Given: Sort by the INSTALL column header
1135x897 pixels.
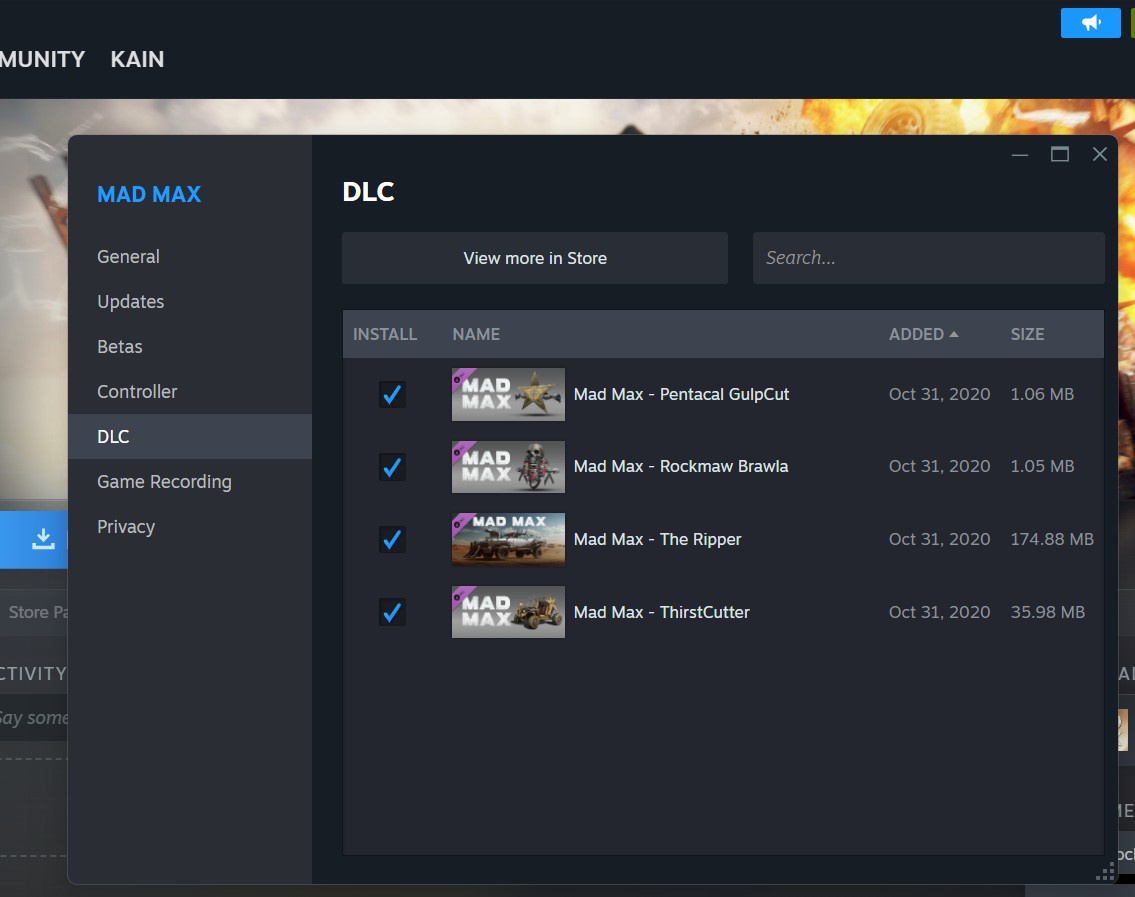Looking at the screenshot, I should tap(384, 334).
